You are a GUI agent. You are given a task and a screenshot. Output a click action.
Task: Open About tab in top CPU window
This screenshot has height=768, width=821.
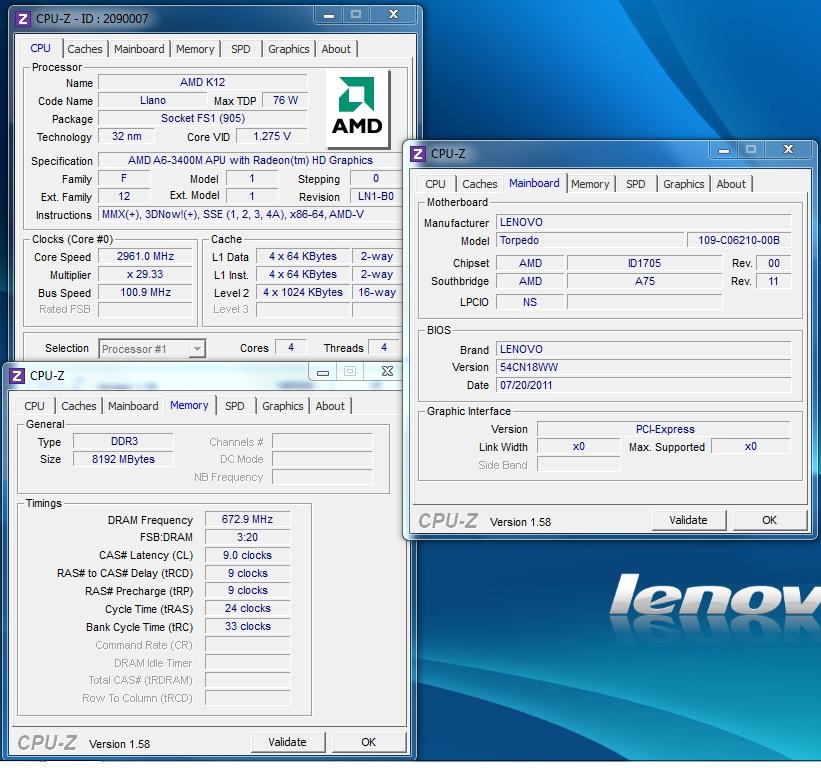[x=336, y=49]
